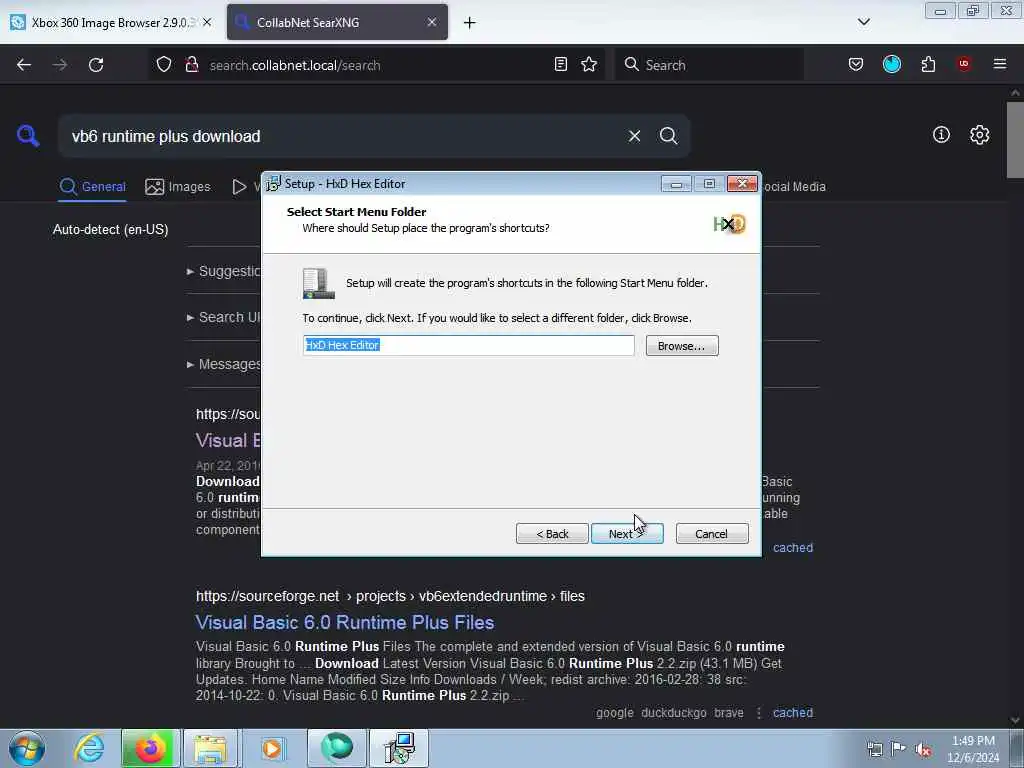Expand the Suggestions section
The height and width of the screenshot is (768, 1024).
[x=223, y=271]
